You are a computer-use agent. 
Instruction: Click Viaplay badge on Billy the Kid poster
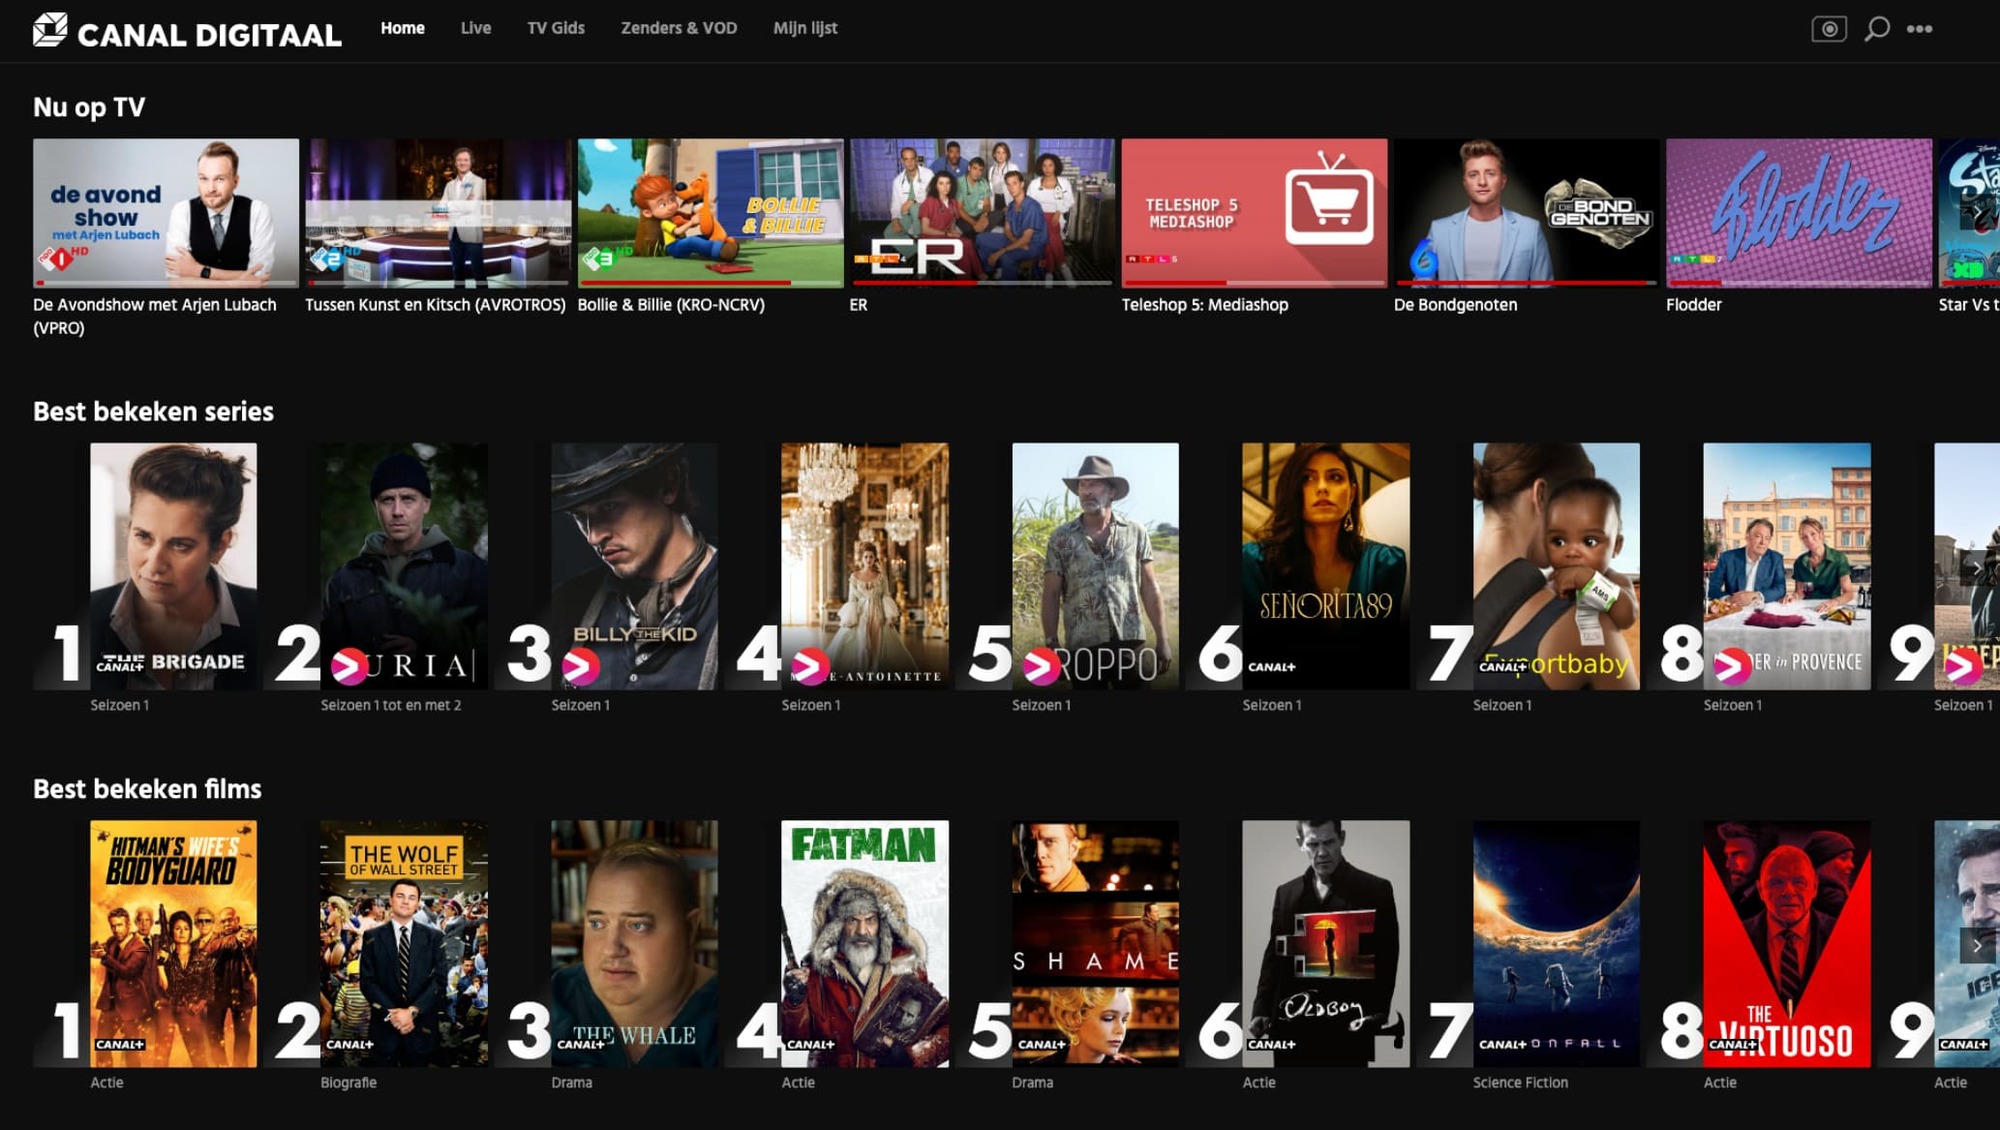pyautogui.click(x=580, y=665)
